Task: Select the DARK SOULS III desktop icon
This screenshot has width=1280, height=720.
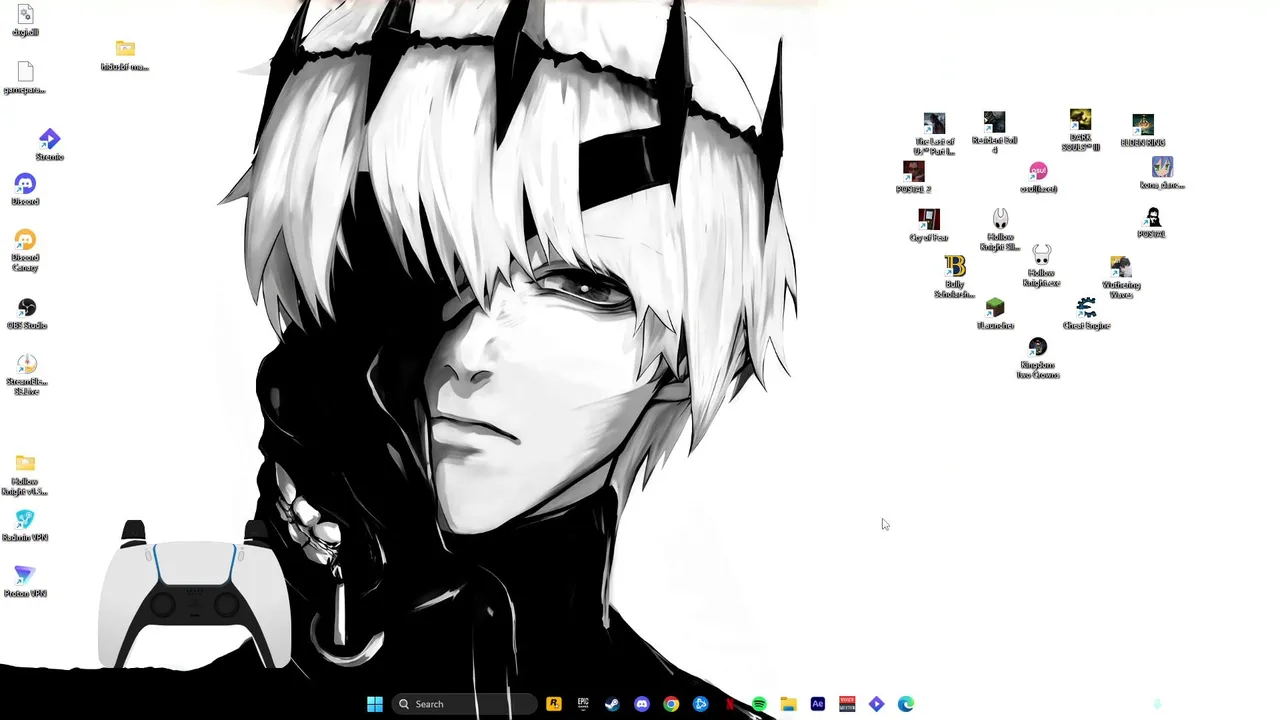Action: [x=1080, y=131]
